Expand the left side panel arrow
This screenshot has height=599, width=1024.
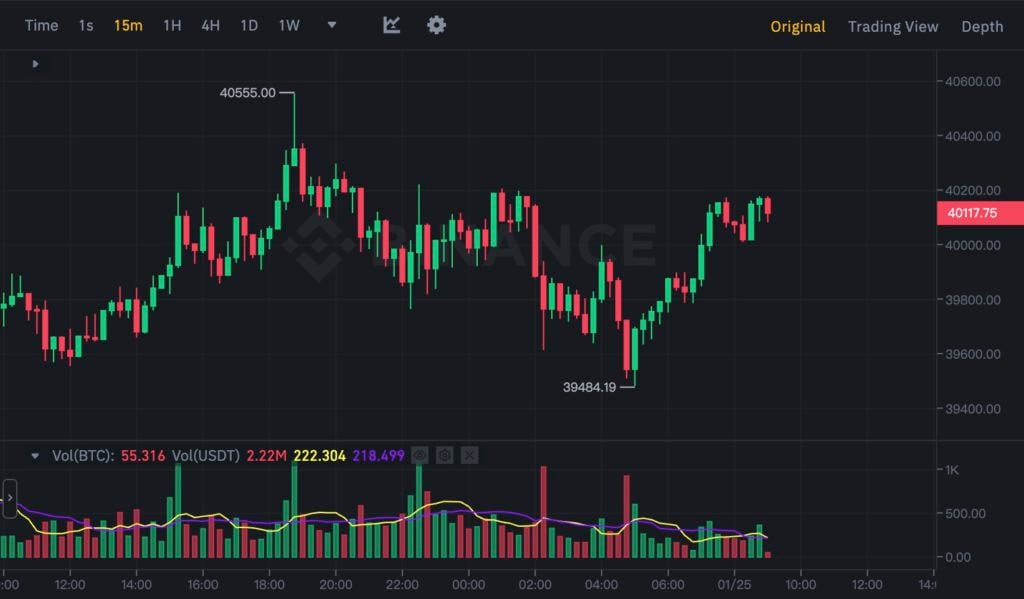pyautogui.click(x=10, y=497)
